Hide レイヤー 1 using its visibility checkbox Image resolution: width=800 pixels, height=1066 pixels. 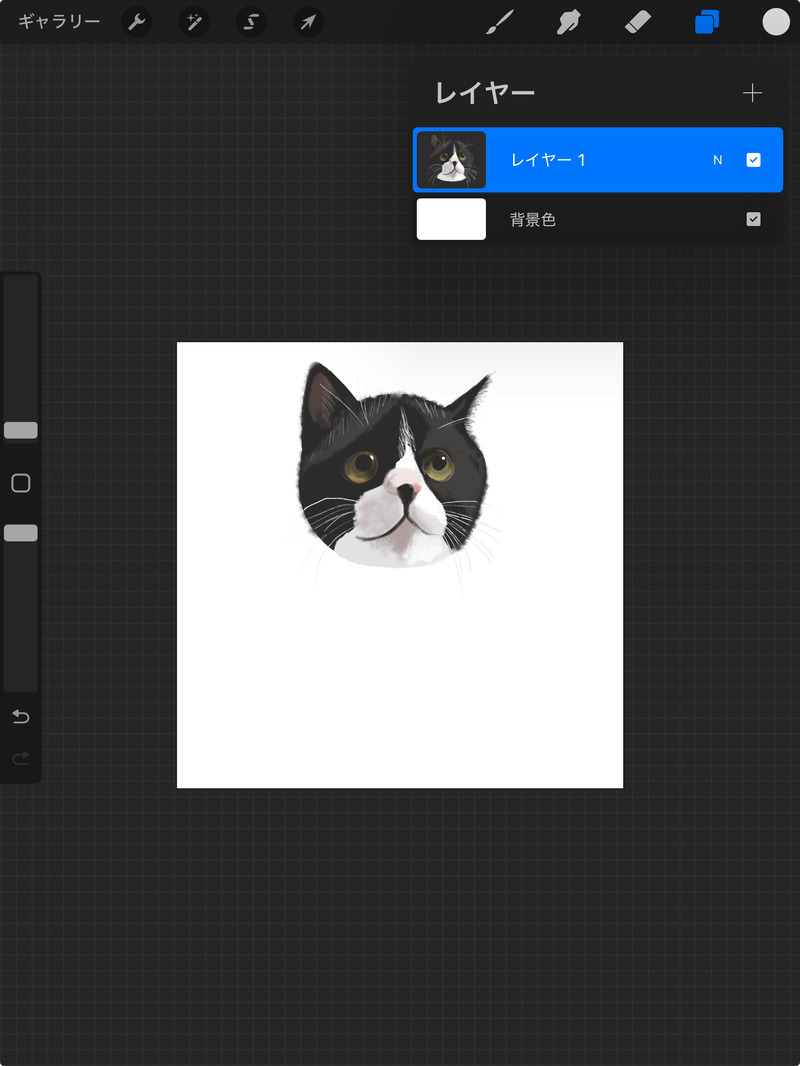754,160
